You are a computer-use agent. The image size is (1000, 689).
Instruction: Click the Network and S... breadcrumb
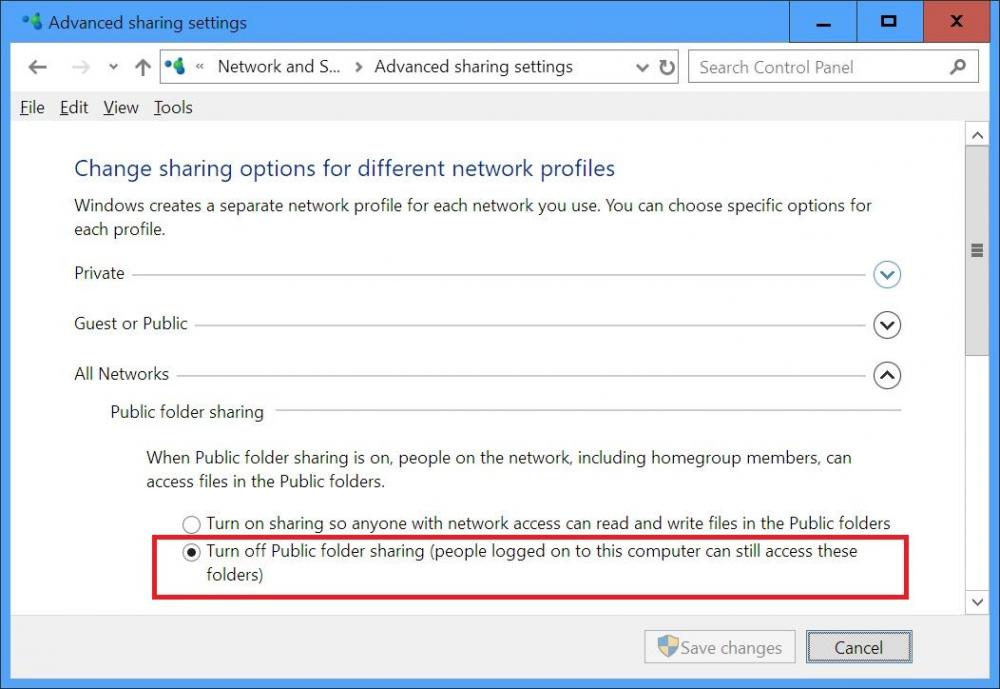279,66
